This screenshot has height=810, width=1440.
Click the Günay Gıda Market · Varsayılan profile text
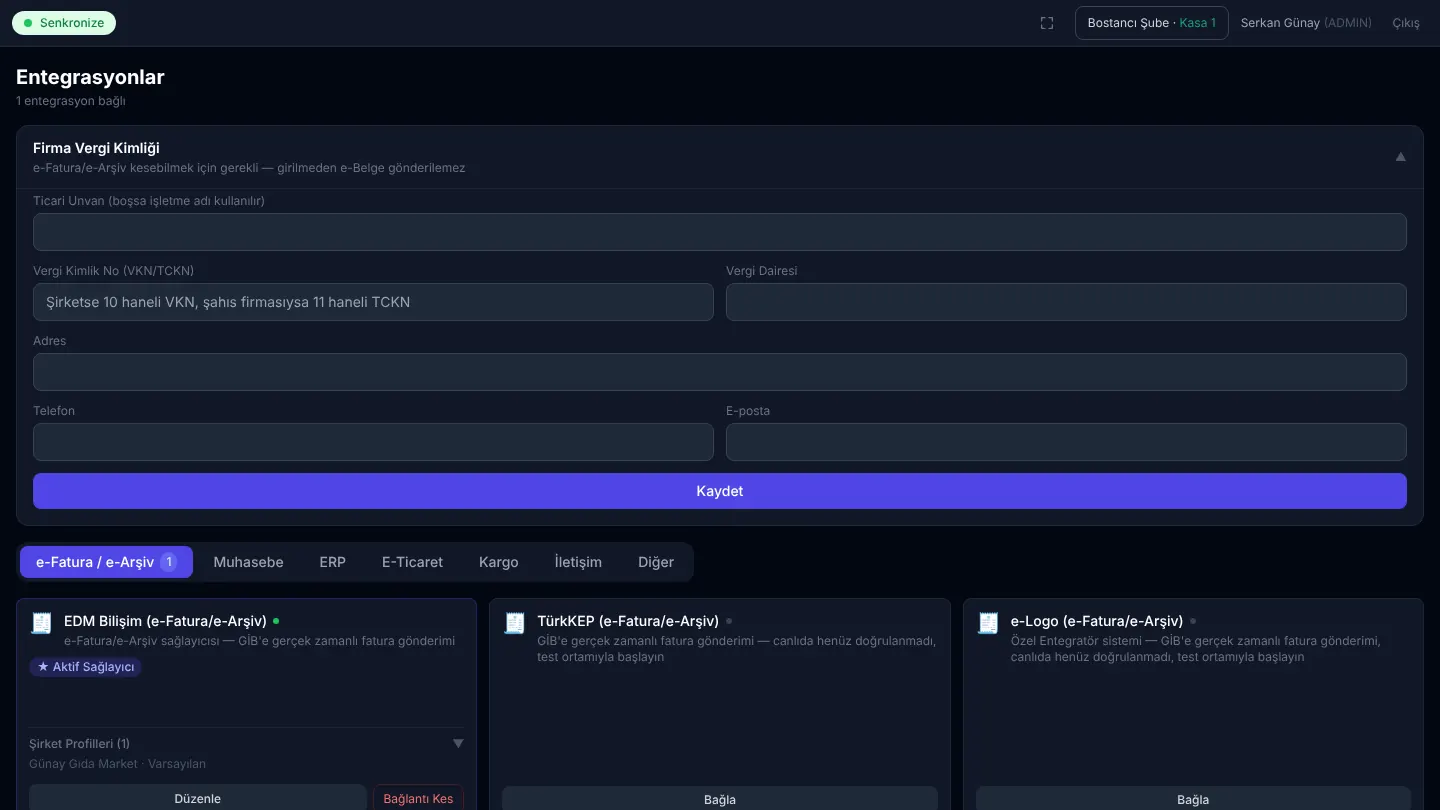click(117, 764)
